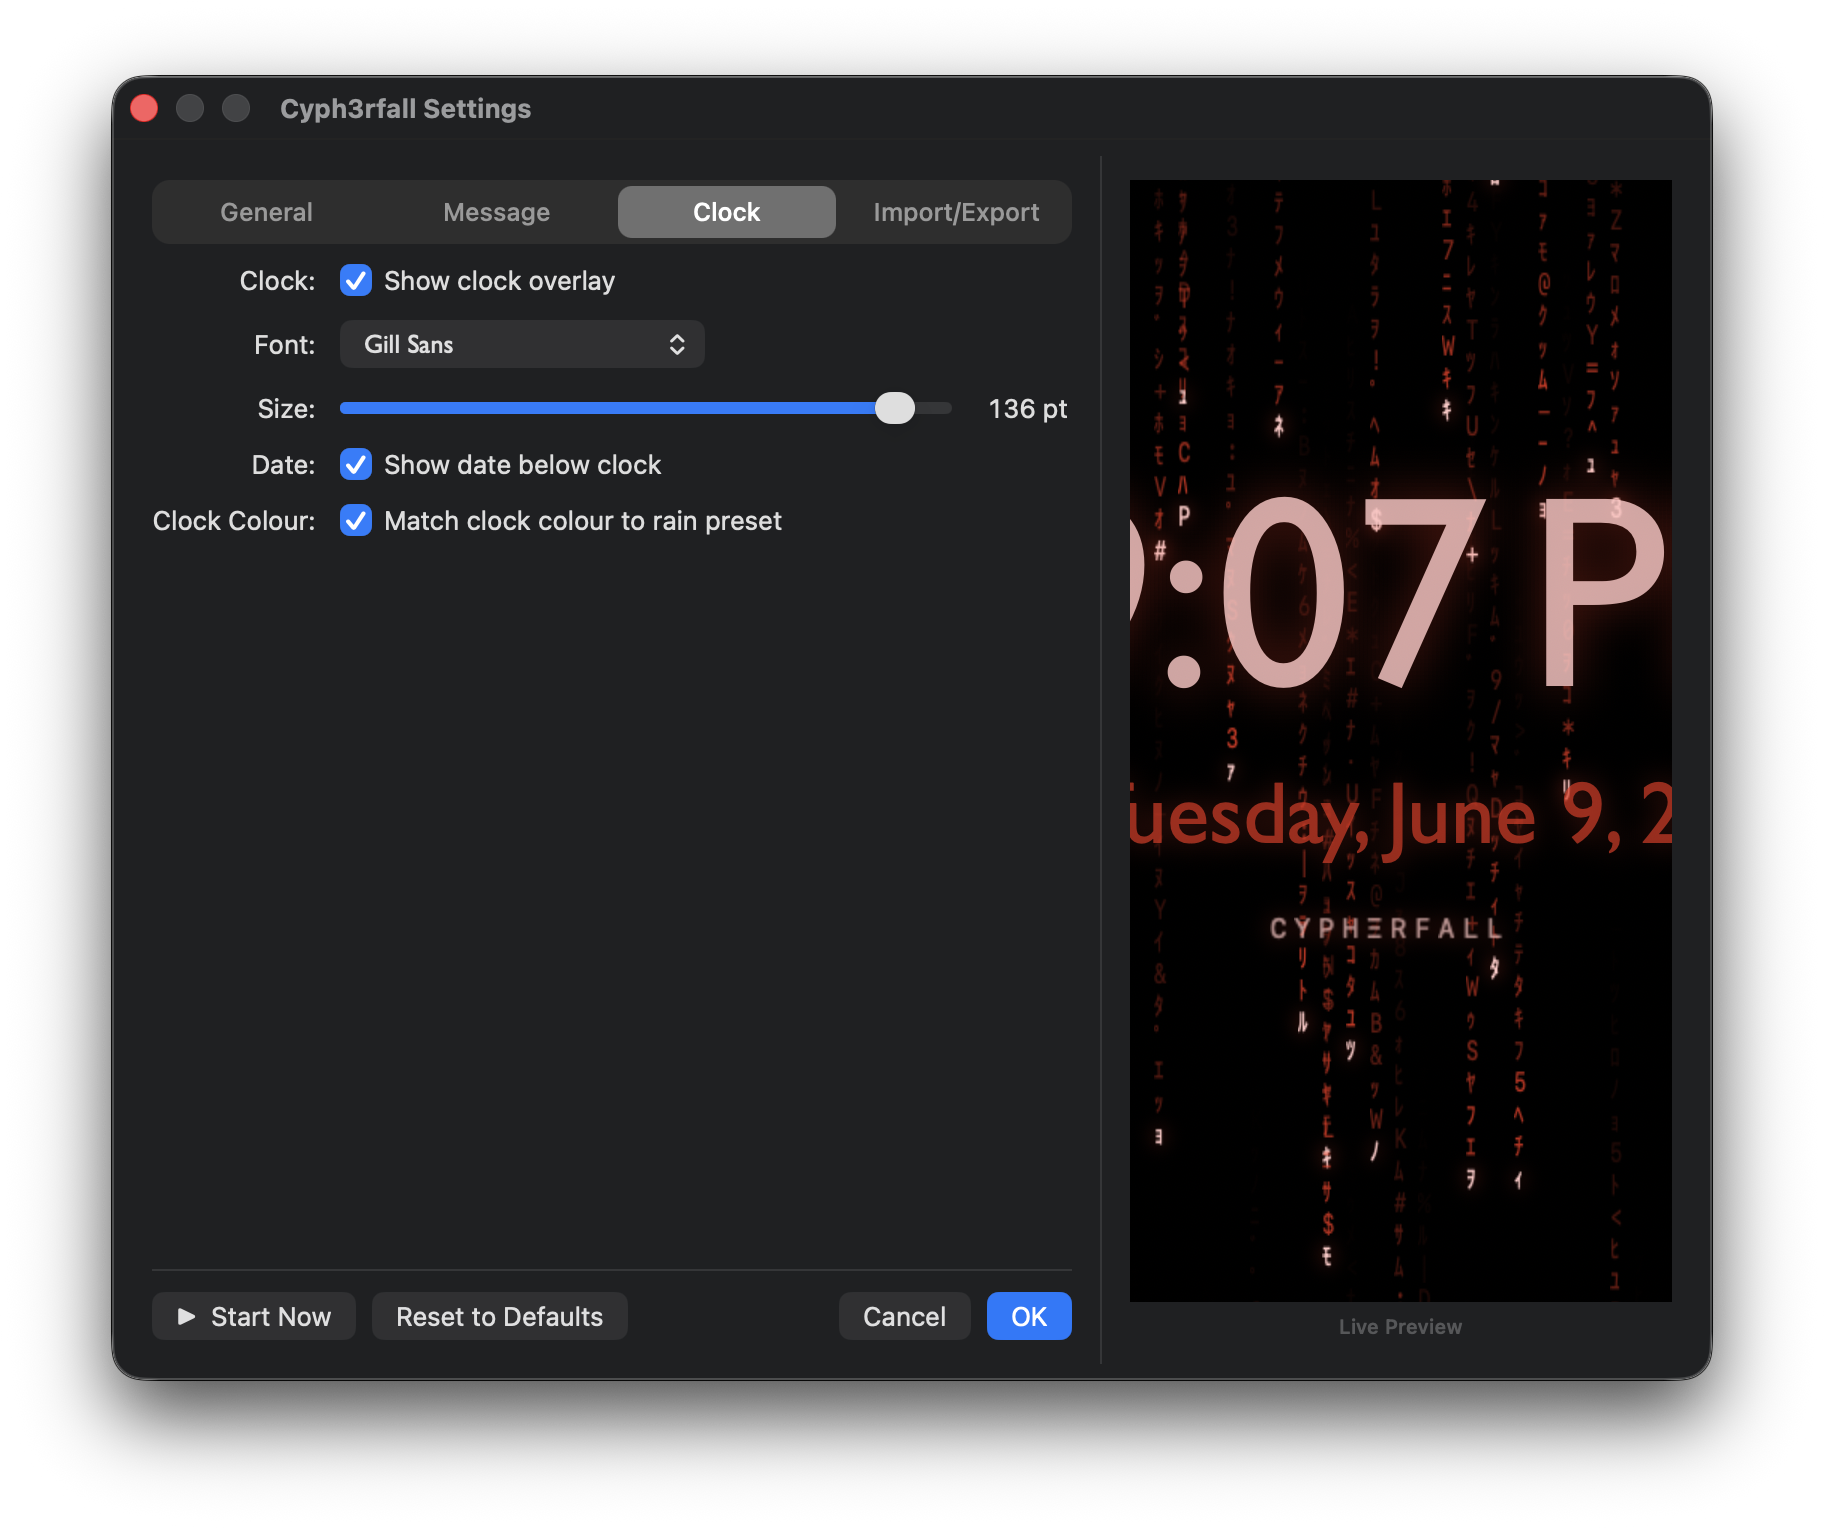Disable Show clock overlay checkbox

pyautogui.click(x=356, y=281)
